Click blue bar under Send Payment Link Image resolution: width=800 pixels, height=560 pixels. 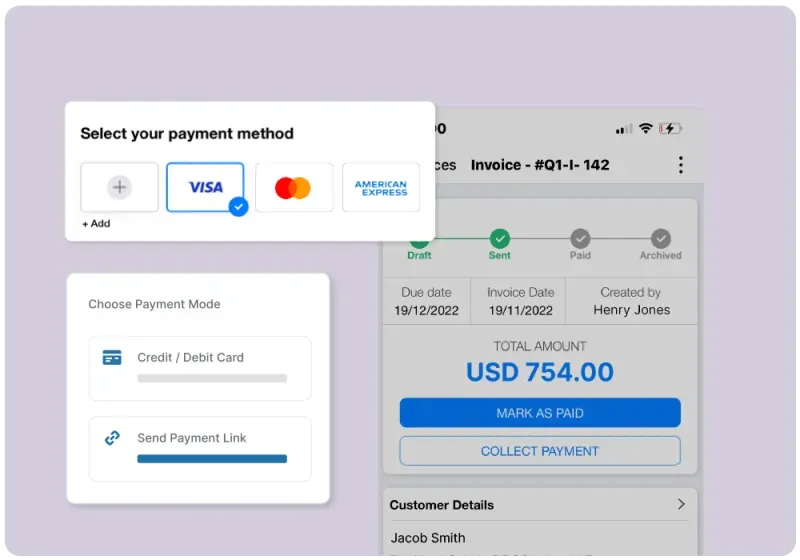coord(212,459)
